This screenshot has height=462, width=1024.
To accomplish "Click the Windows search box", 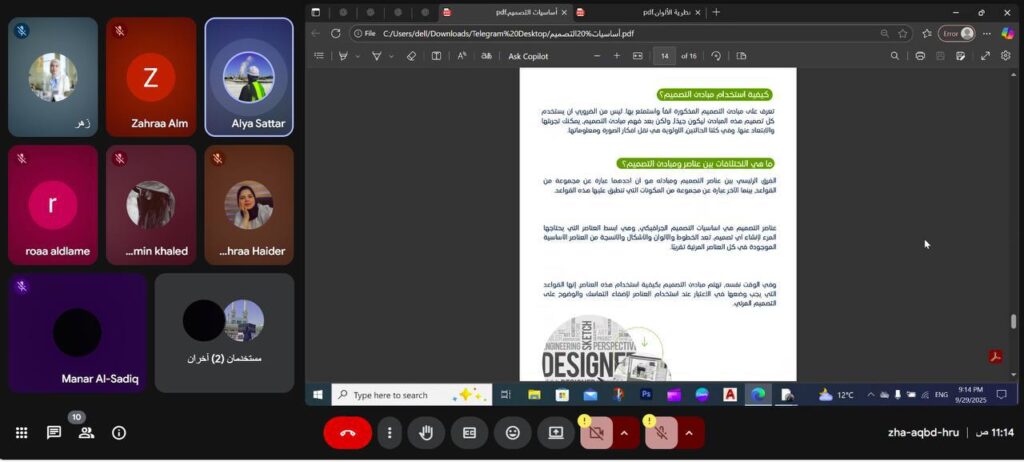I will click(412, 395).
